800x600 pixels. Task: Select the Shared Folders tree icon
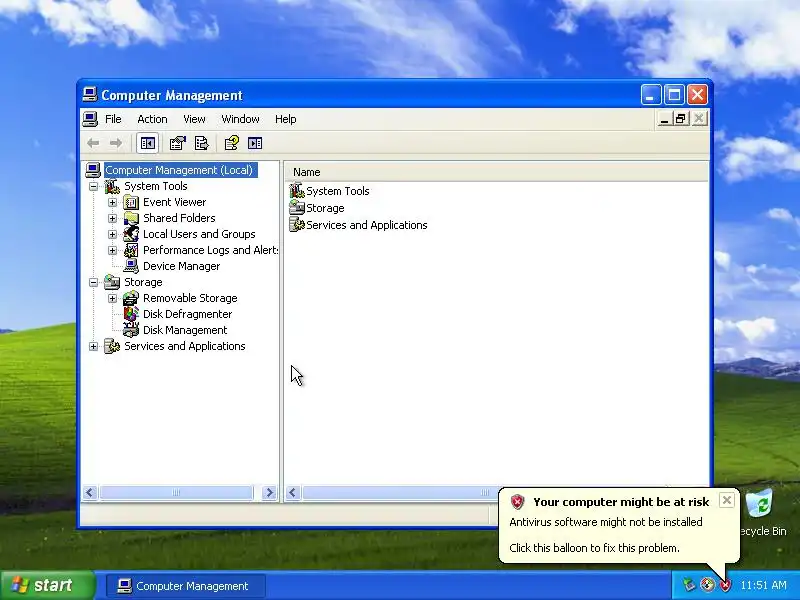pyautogui.click(x=131, y=218)
